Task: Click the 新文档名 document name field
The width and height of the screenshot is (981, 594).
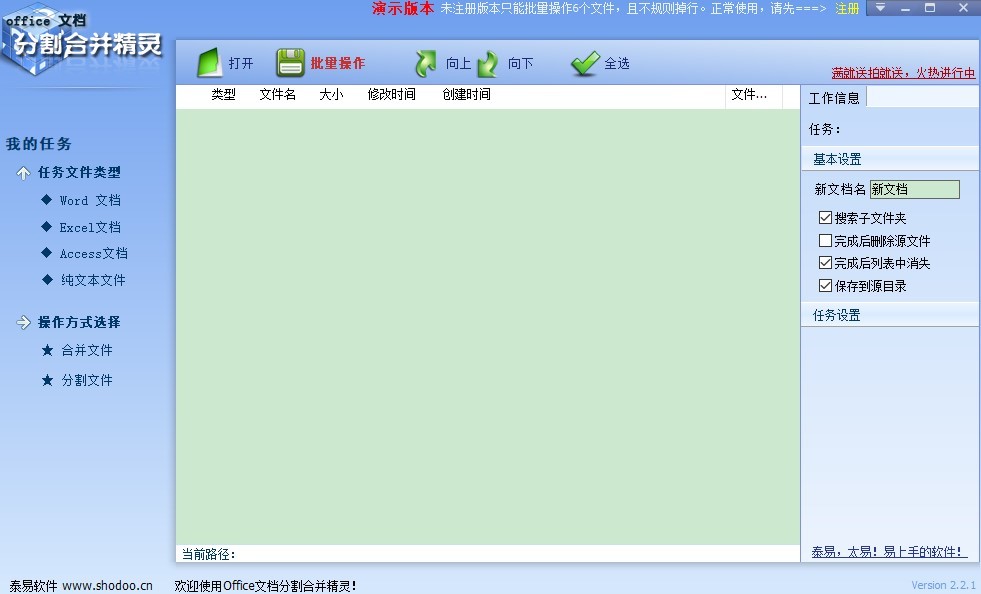Action: click(x=915, y=189)
